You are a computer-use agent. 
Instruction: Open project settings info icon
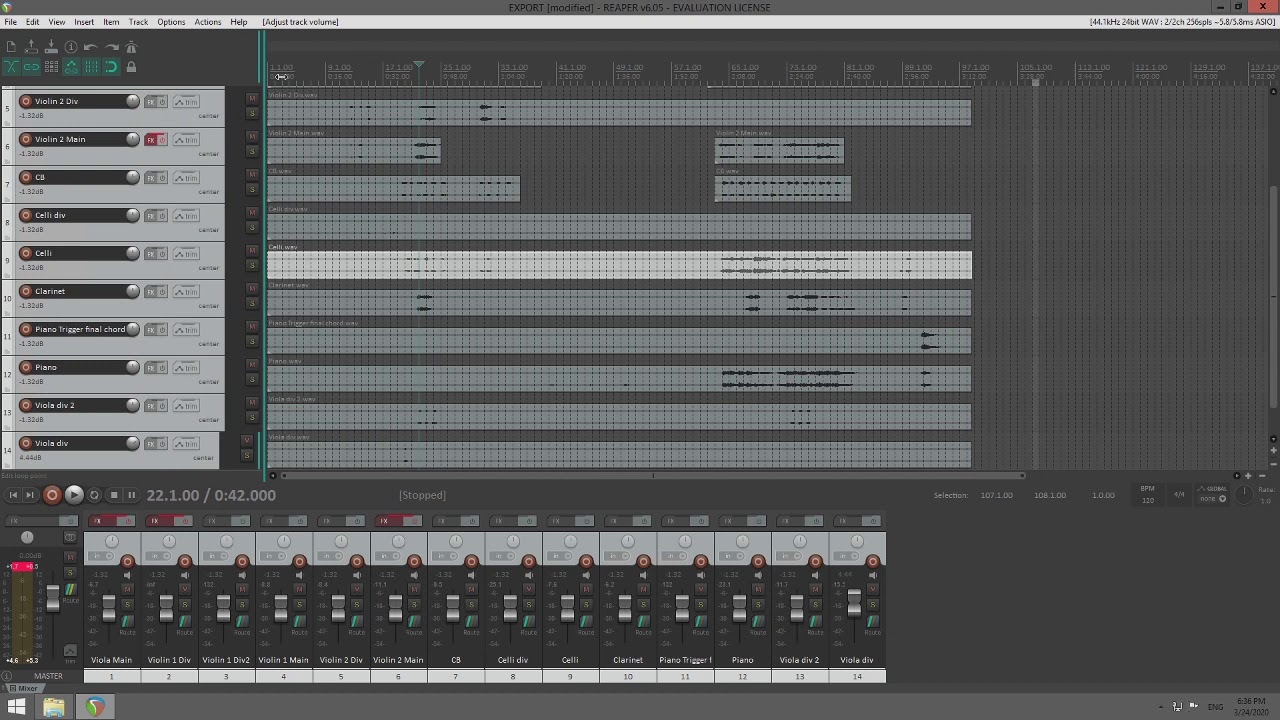click(71, 47)
